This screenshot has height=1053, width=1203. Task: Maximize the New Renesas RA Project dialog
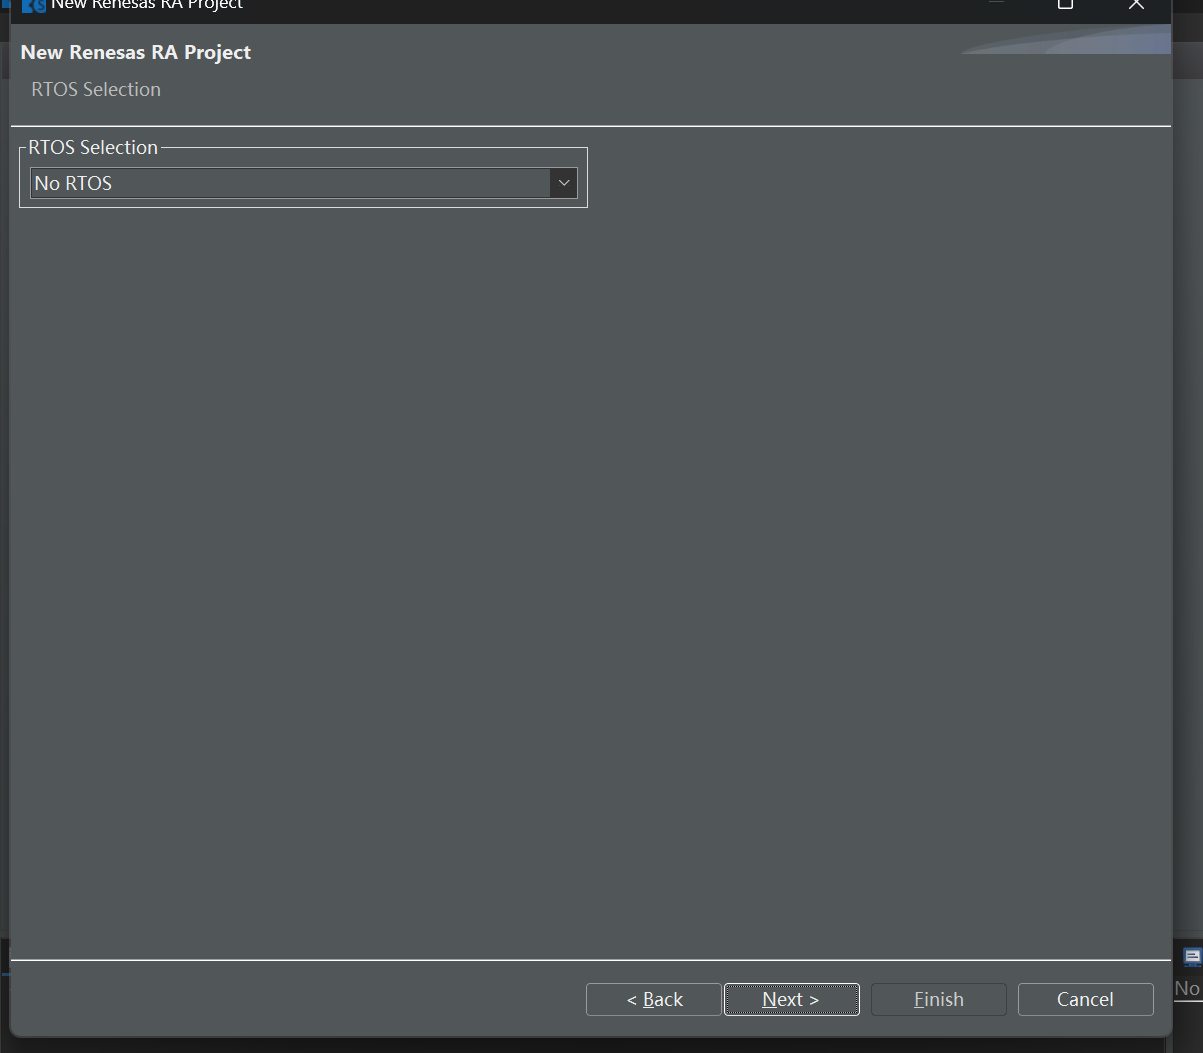tap(1065, 5)
